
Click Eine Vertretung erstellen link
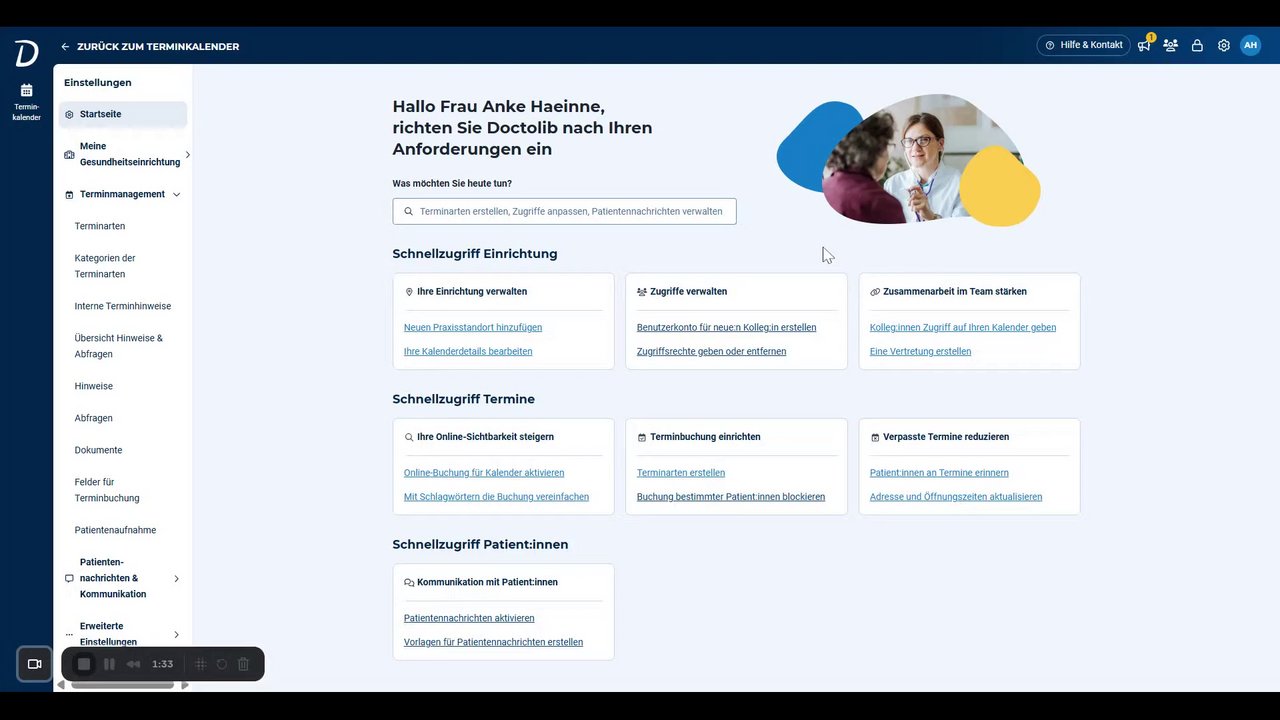click(921, 351)
